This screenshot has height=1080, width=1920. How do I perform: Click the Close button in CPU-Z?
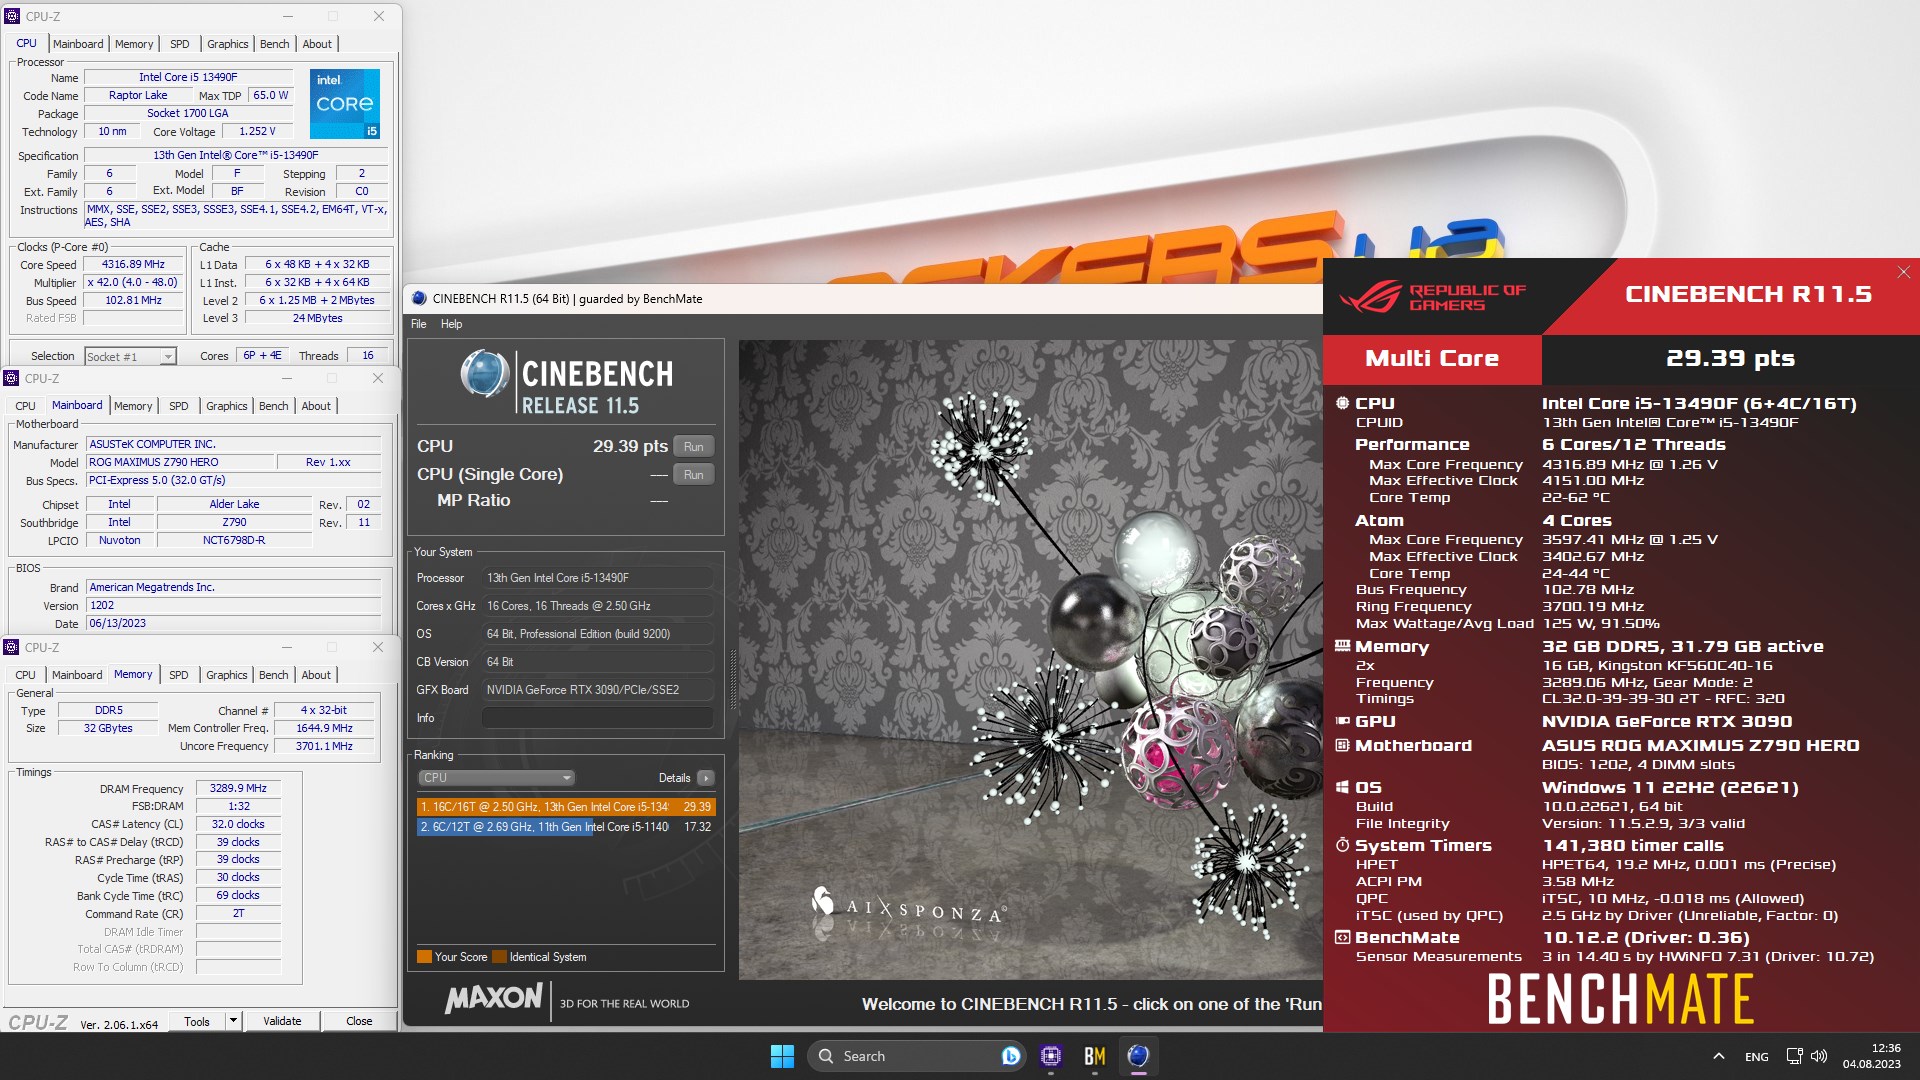click(x=359, y=1021)
